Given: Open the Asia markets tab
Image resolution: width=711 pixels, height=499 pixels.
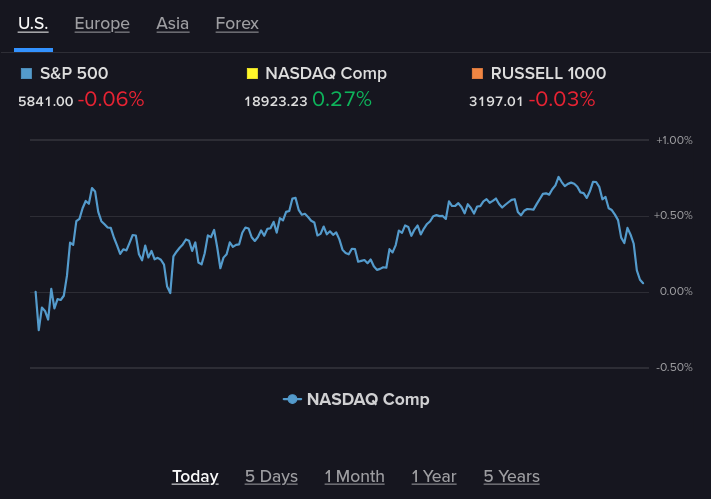Looking at the screenshot, I should (x=172, y=23).
